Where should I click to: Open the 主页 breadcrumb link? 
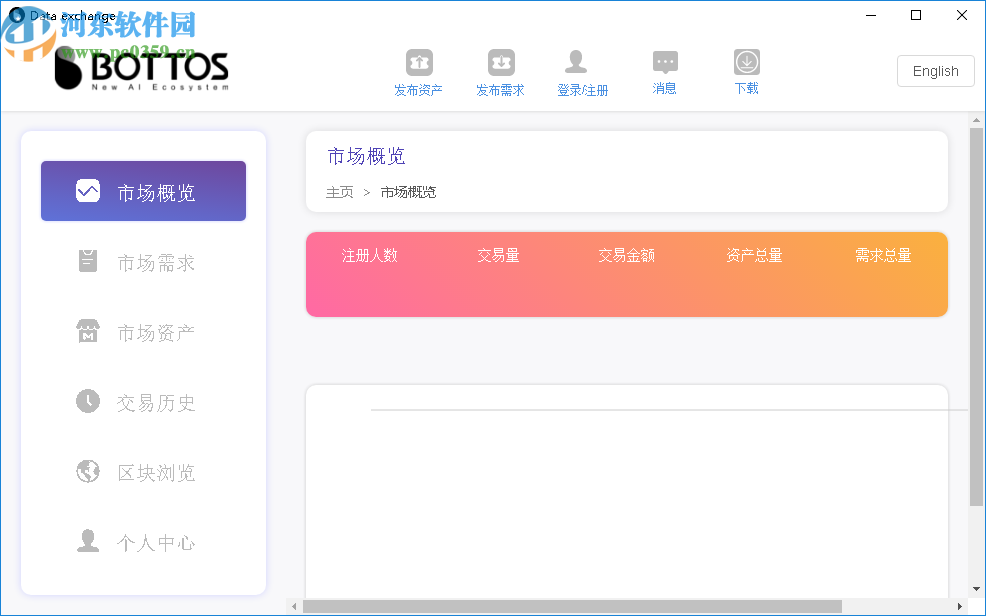pos(340,192)
